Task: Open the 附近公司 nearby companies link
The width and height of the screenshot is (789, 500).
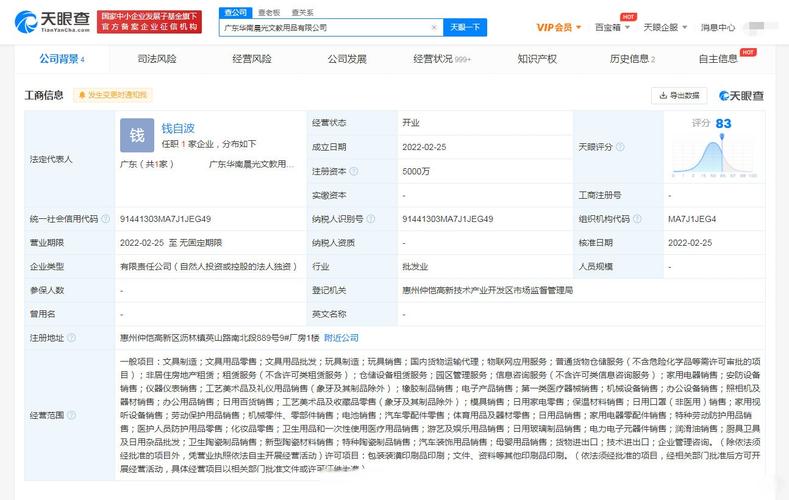Action: pos(341,338)
